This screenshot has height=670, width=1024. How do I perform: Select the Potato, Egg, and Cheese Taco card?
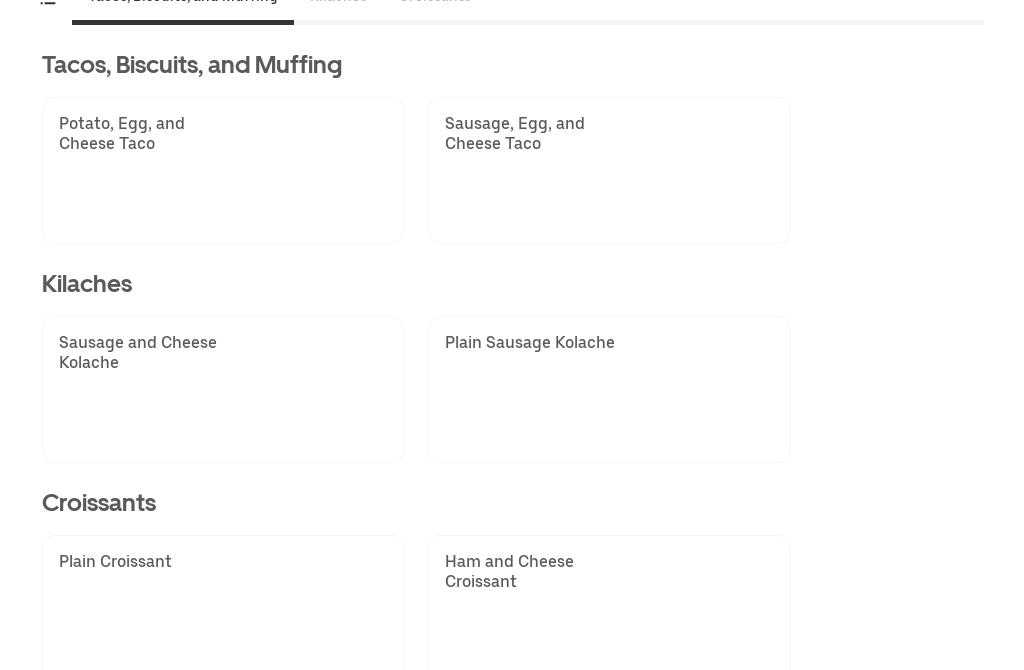[222, 170]
